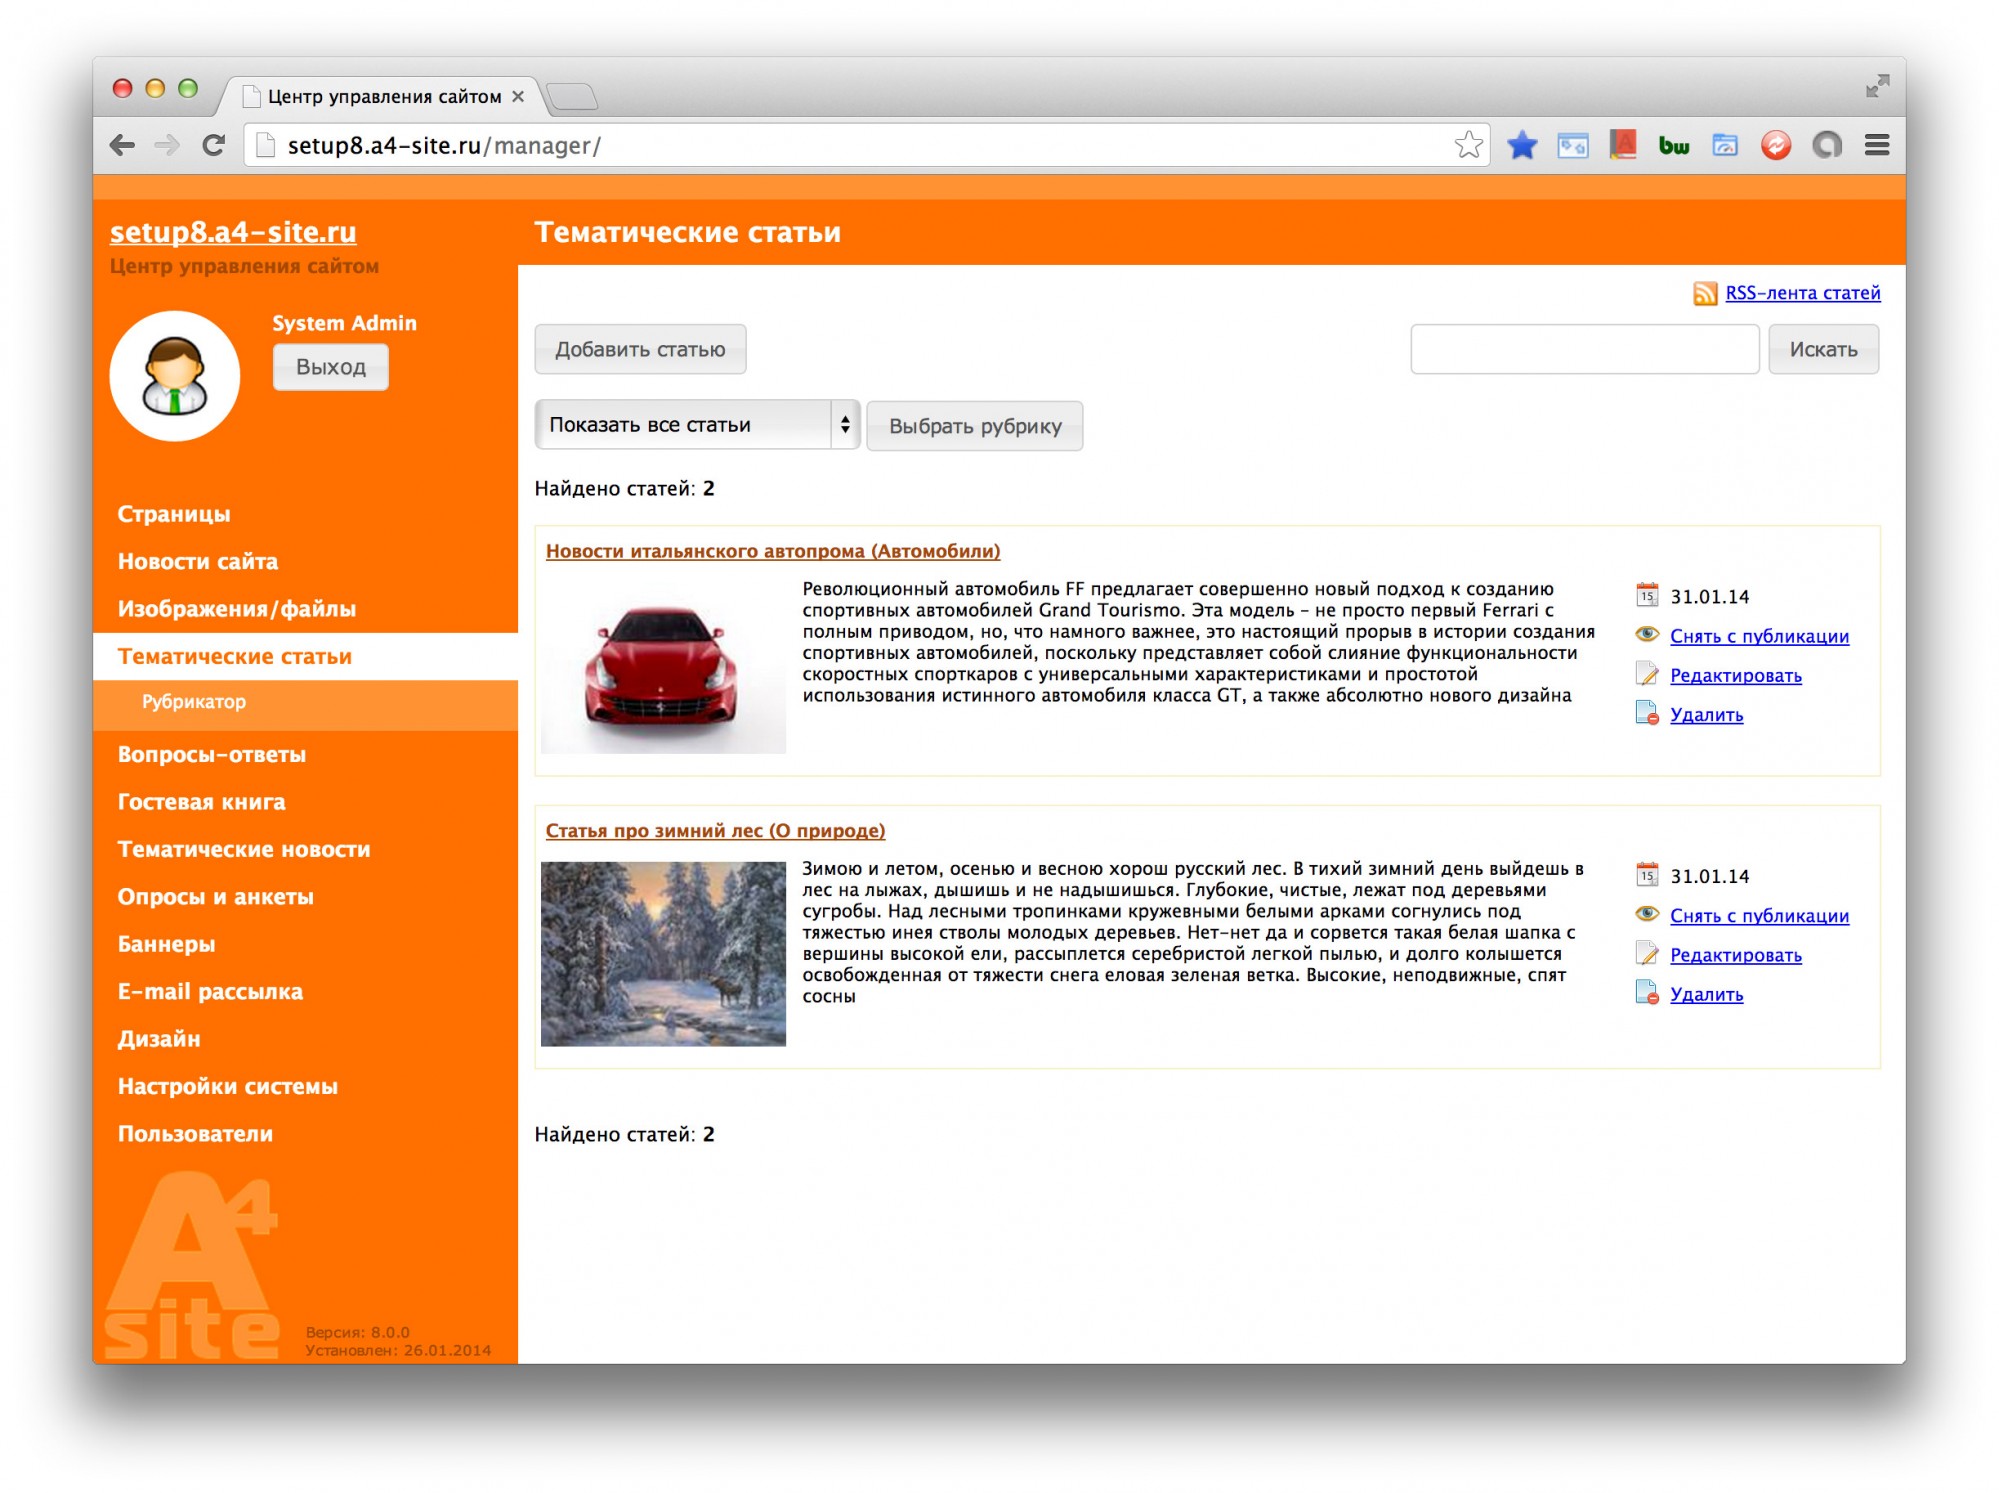Click the 'Добавить статью' button
The height and width of the screenshot is (1493, 1999).
pos(640,350)
